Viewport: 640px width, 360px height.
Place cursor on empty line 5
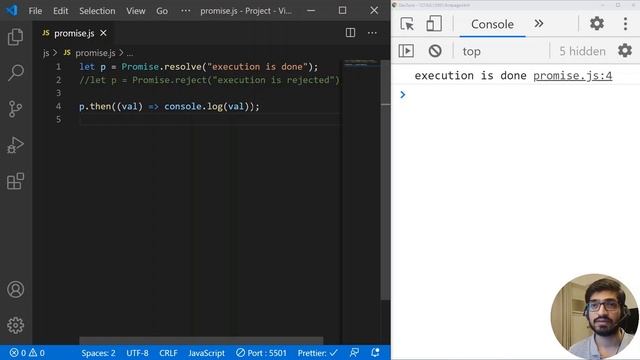point(208,119)
